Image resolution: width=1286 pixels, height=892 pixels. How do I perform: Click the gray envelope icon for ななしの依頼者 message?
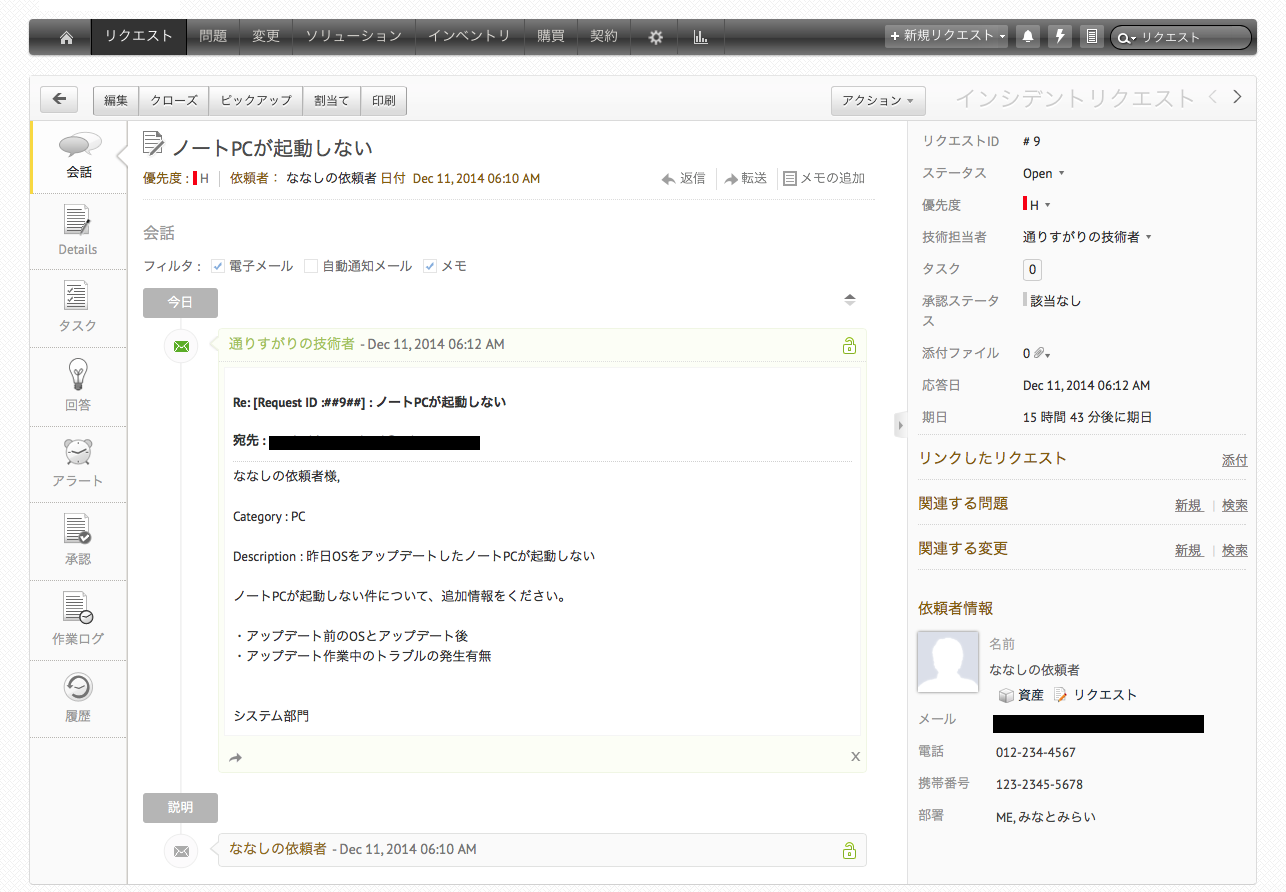[x=181, y=850]
